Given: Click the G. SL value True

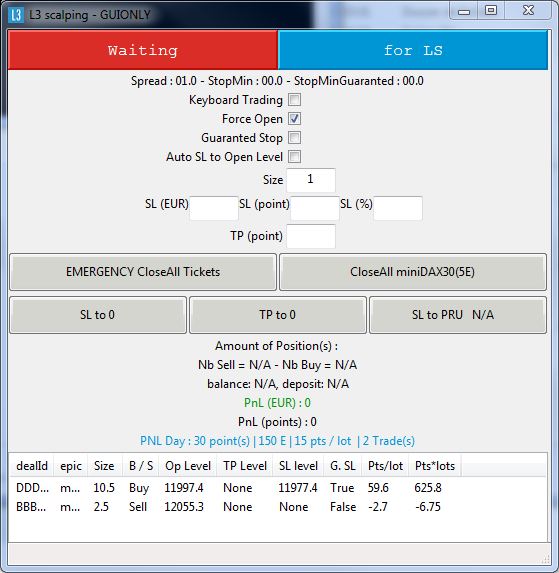Looking at the screenshot, I should click(x=342, y=487).
